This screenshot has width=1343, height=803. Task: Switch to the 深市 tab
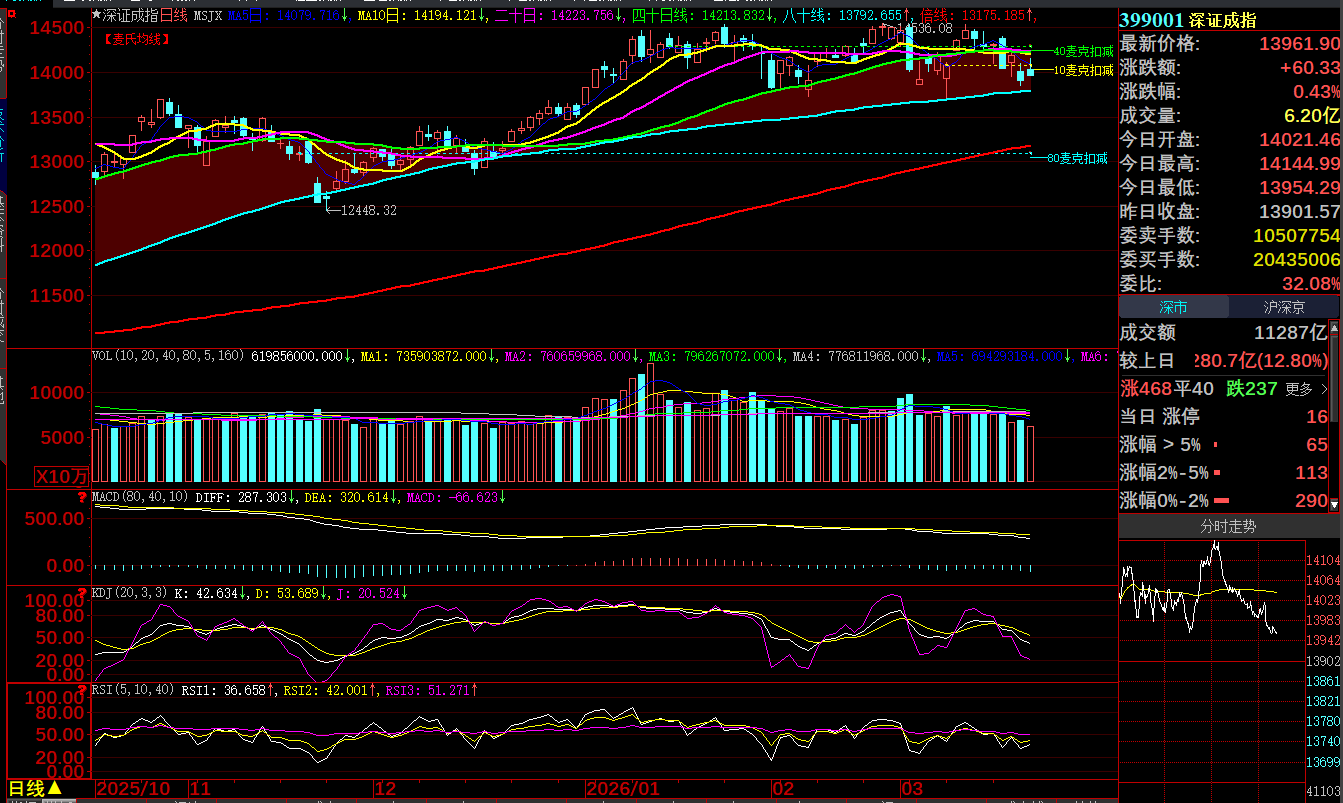tap(1173, 308)
